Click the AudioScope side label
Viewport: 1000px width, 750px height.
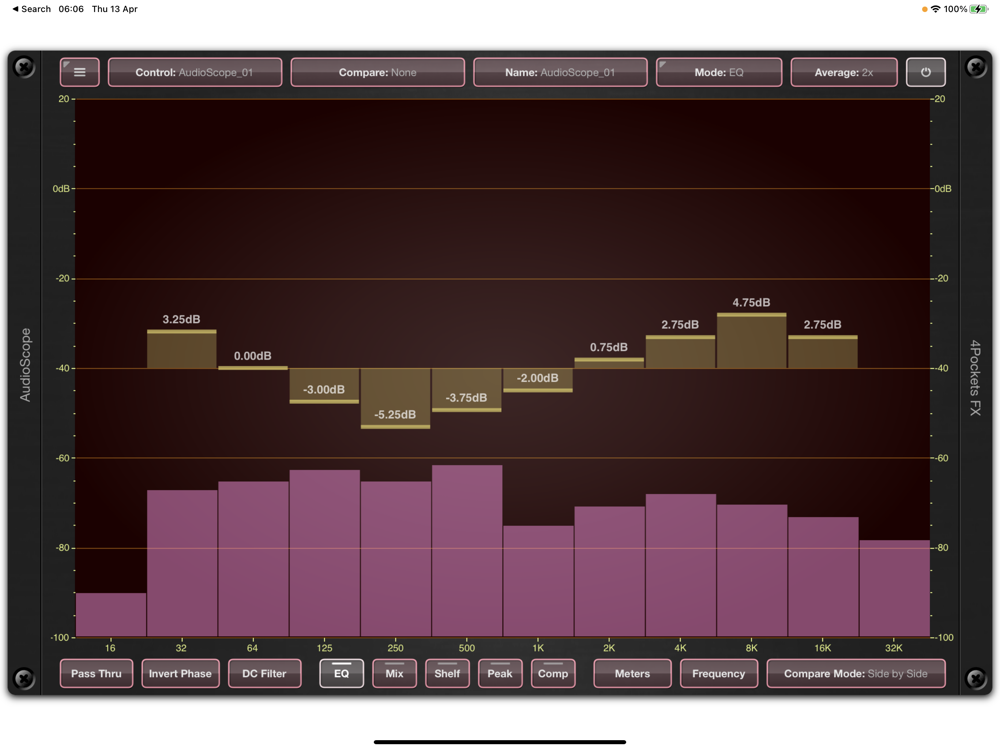[25, 365]
